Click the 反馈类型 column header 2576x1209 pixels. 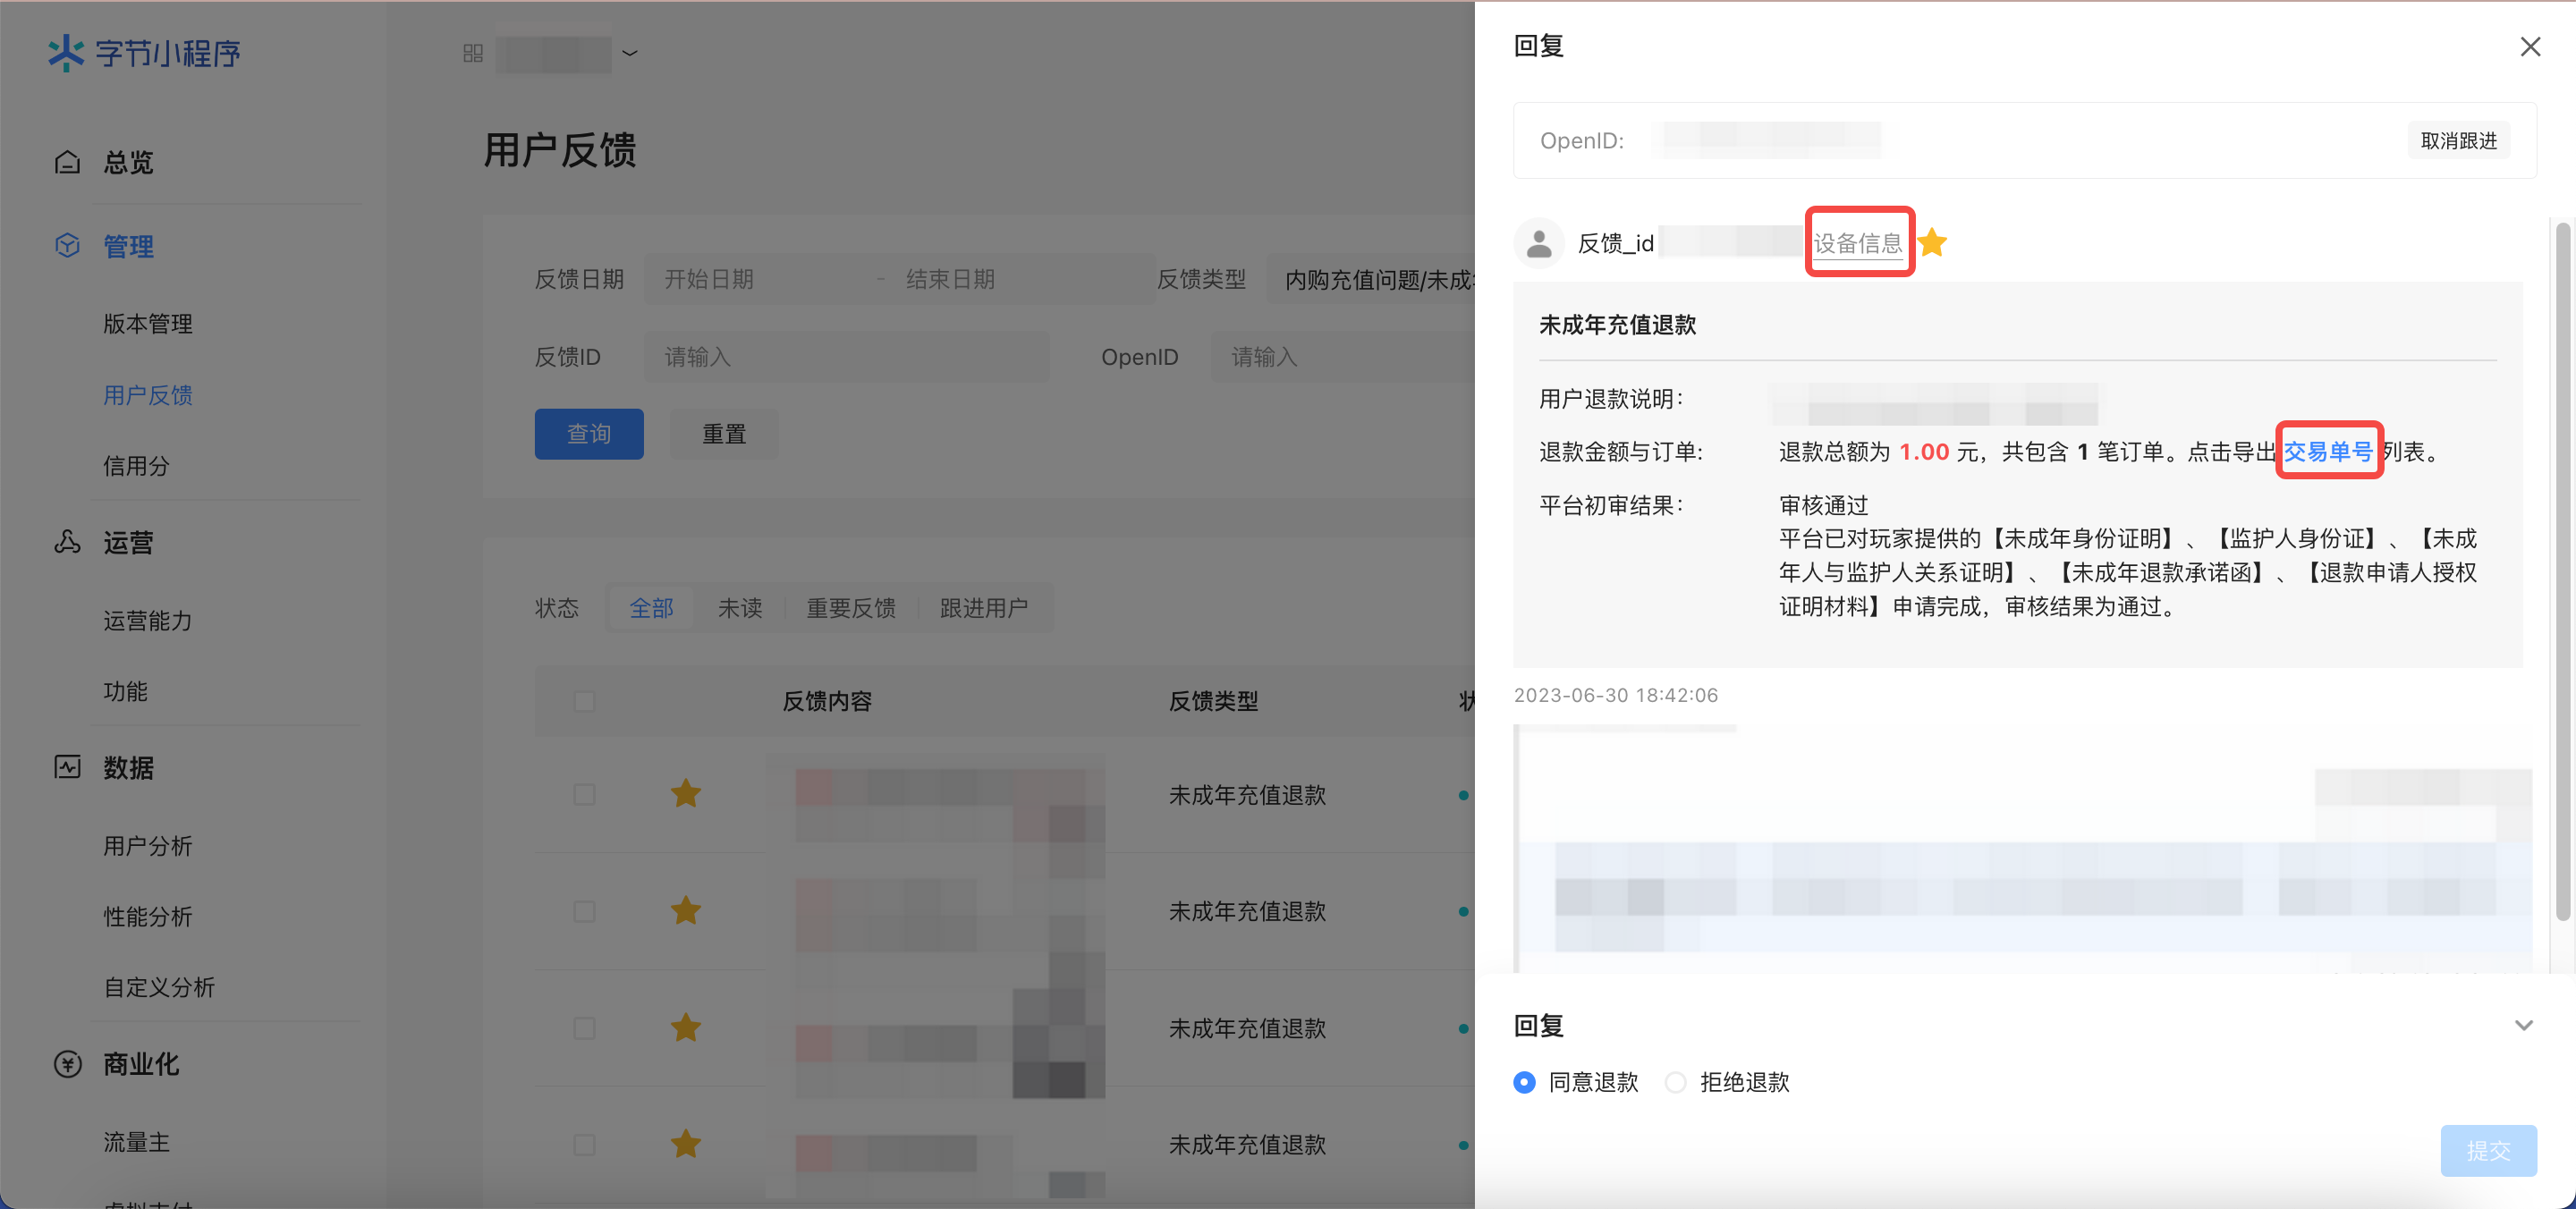1214,701
